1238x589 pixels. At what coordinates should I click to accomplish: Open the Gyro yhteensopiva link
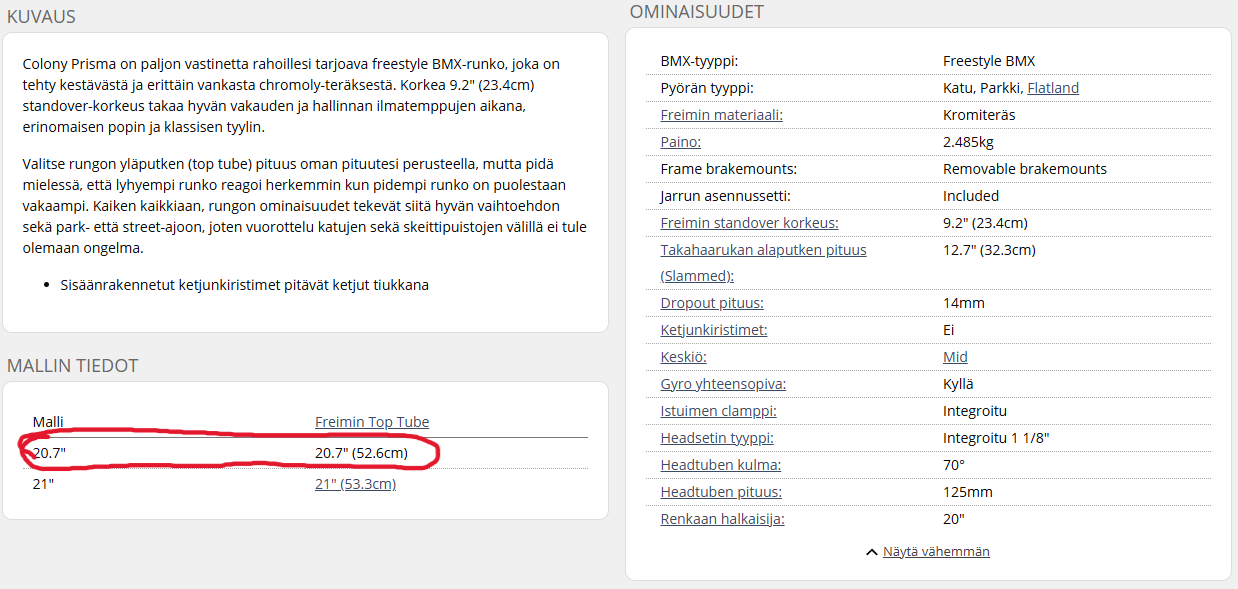723,384
